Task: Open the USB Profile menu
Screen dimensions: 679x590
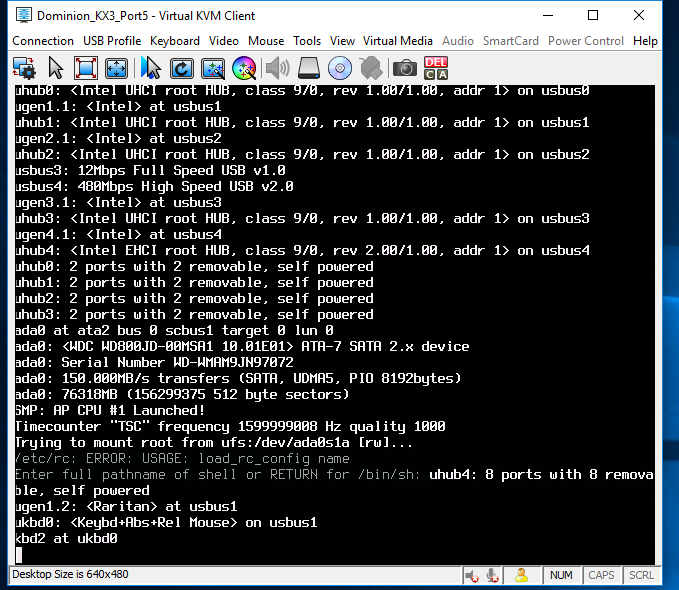Action: 111,41
